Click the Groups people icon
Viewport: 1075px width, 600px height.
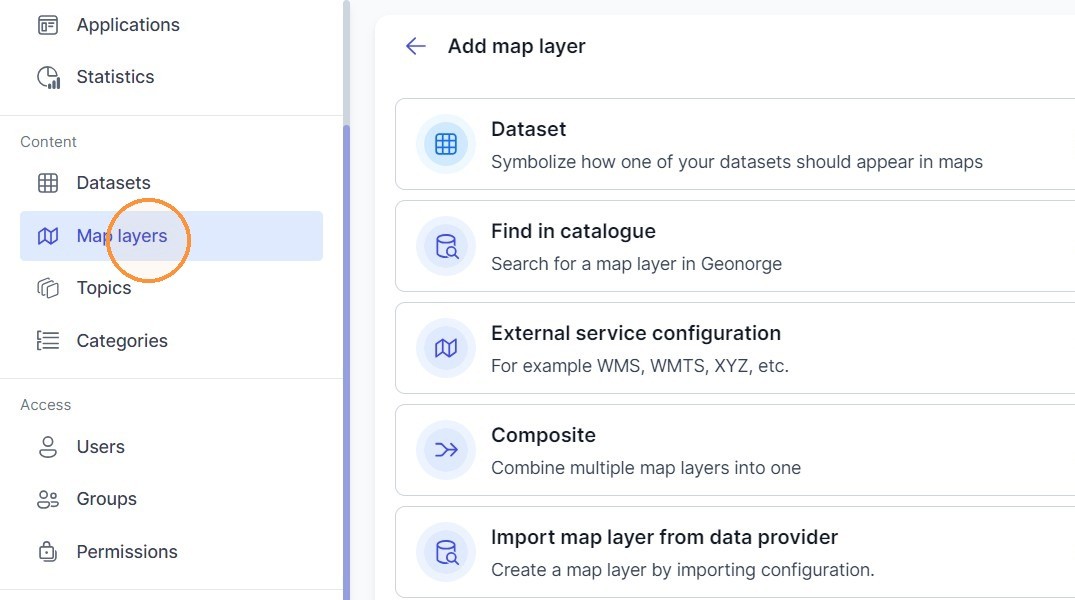[x=47, y=499]
